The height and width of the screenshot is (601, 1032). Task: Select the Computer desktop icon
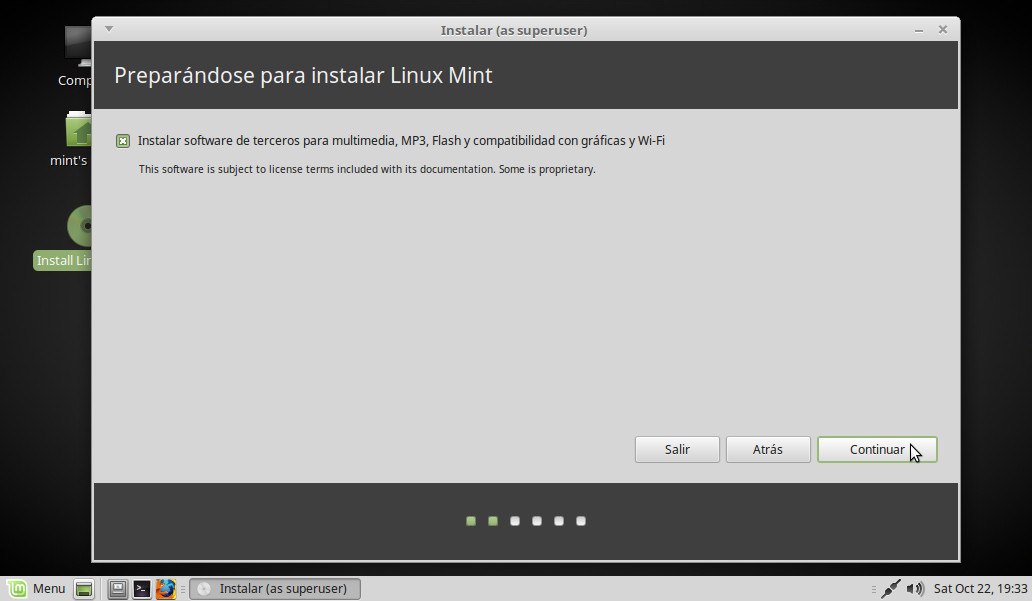coord(78,45)
